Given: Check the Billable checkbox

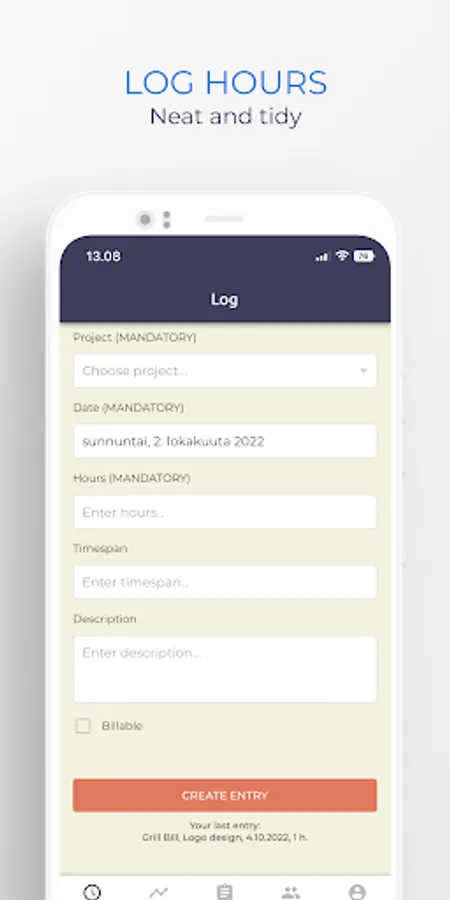Looking at the screenshot, I should [83, 726].
